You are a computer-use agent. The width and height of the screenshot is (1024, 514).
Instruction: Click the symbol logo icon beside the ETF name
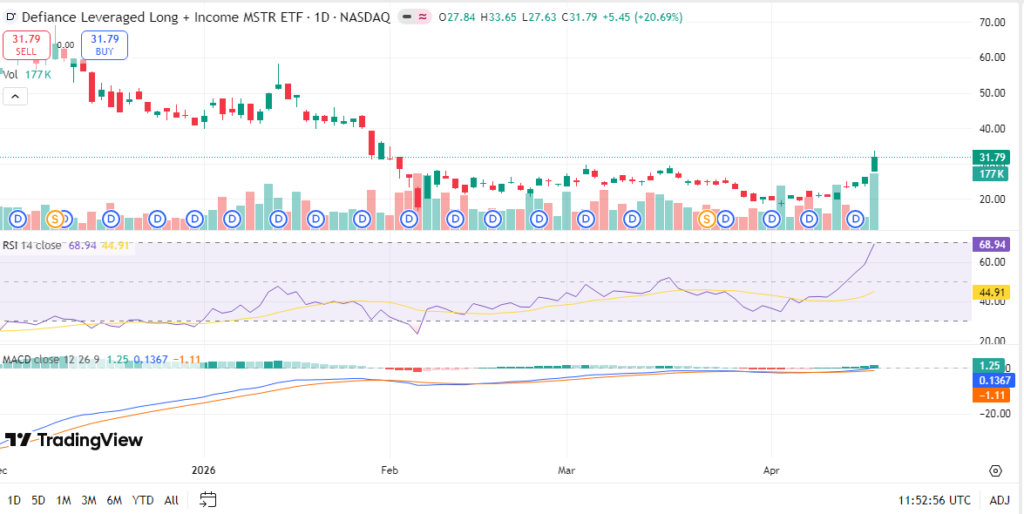(x=11, y=17)
